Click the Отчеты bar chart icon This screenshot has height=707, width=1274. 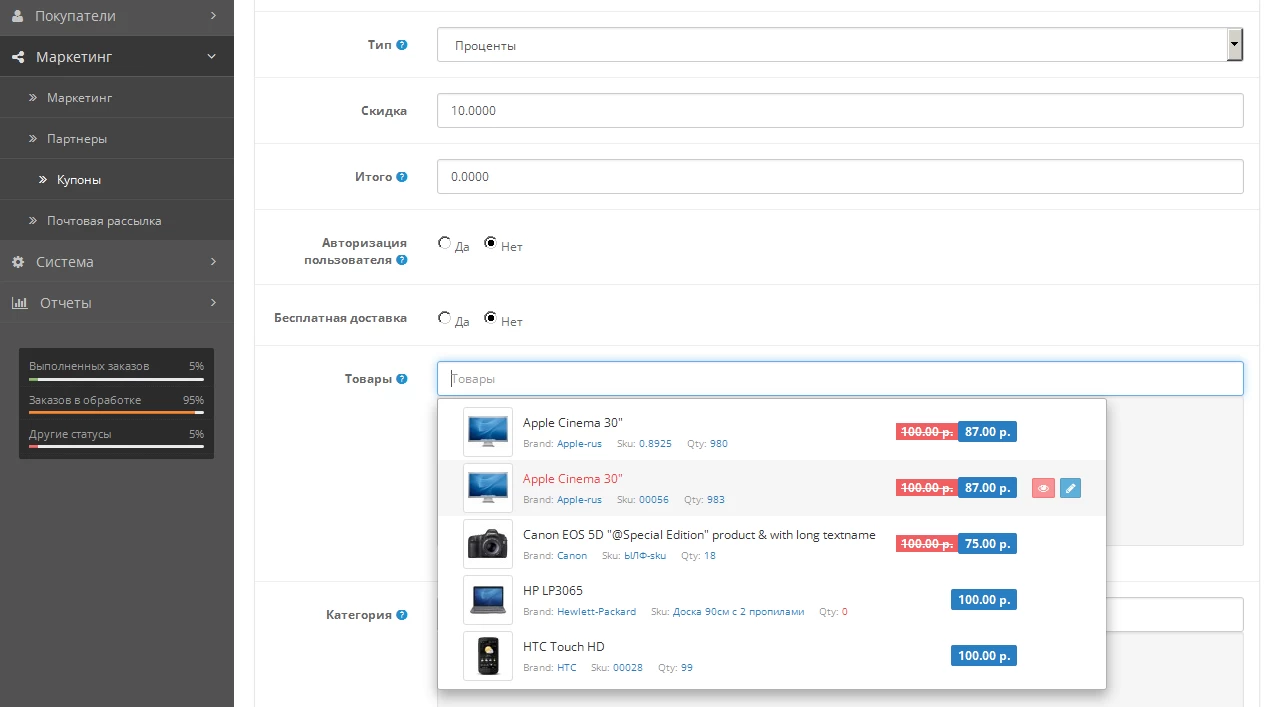click(19, 303)
